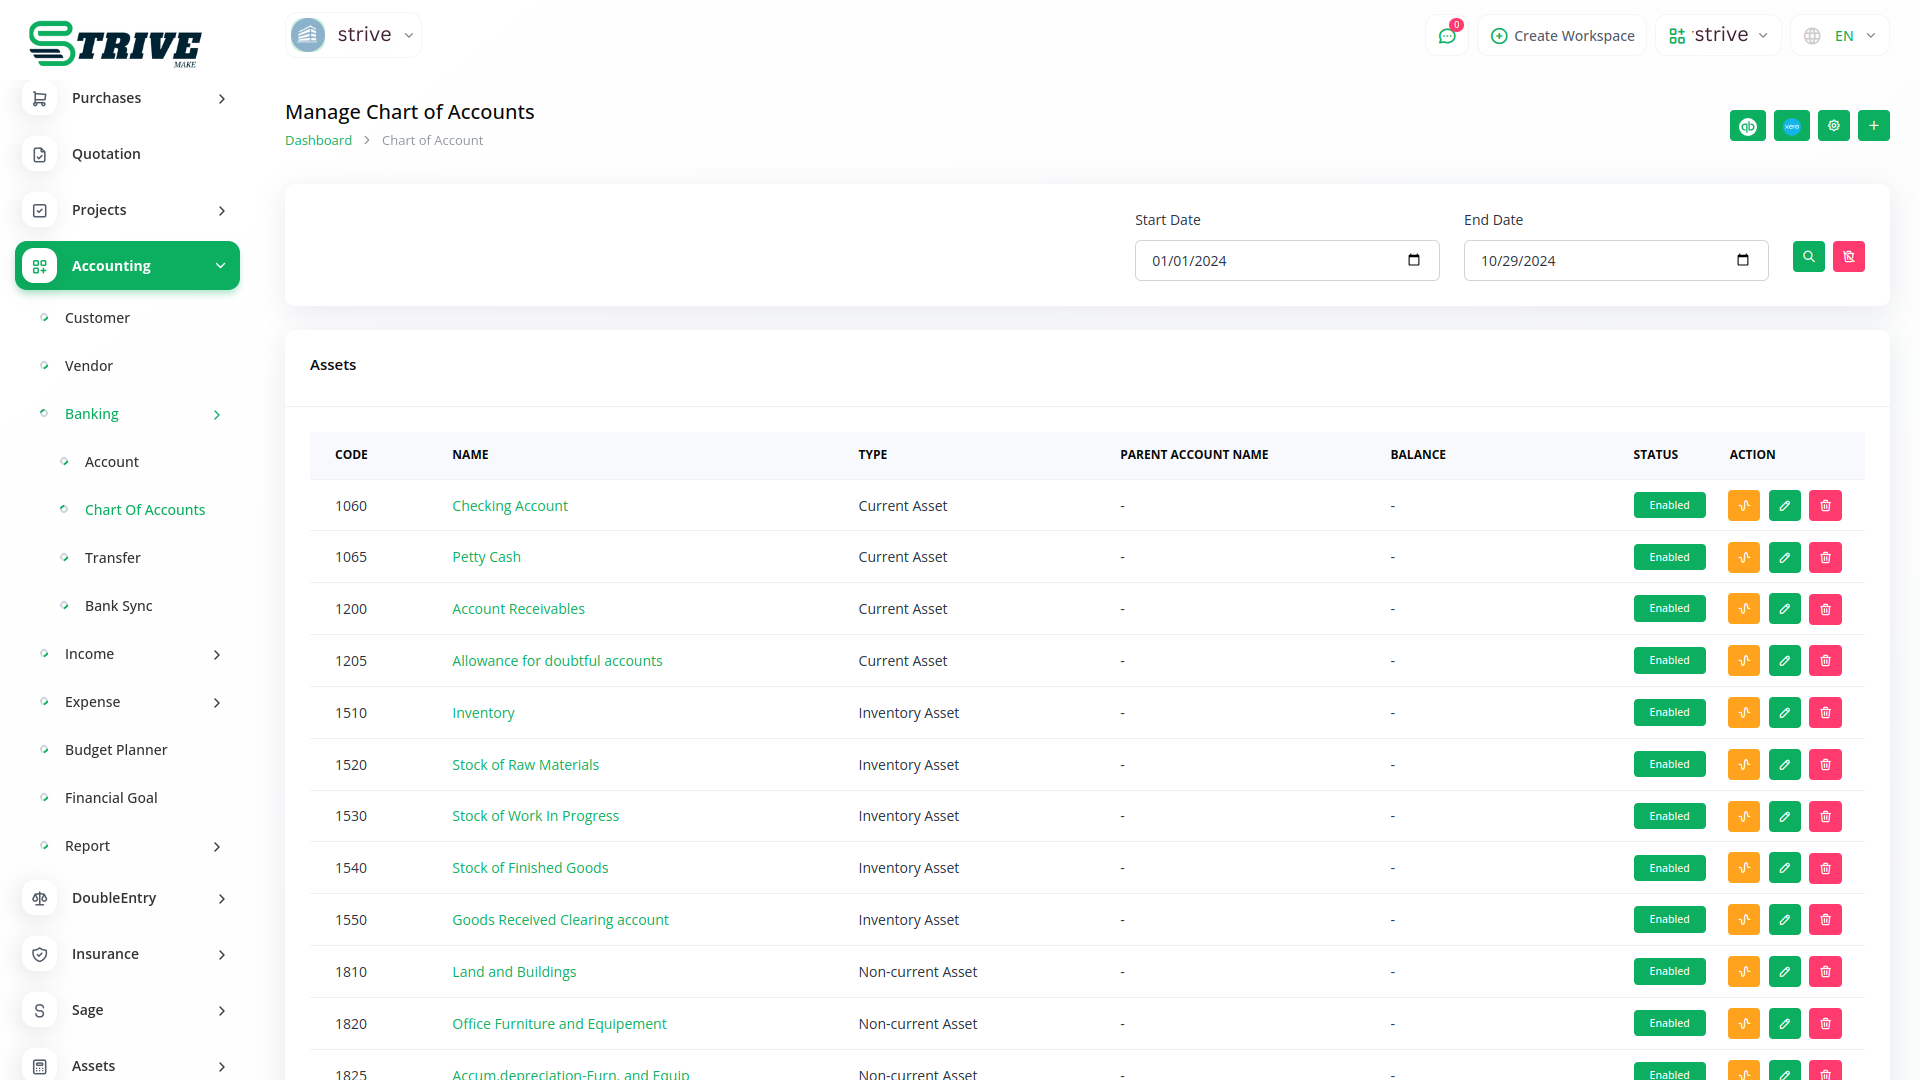Open the chat messages icon
Screen dimensions: 1920x1080
(x=1446, y=36)
